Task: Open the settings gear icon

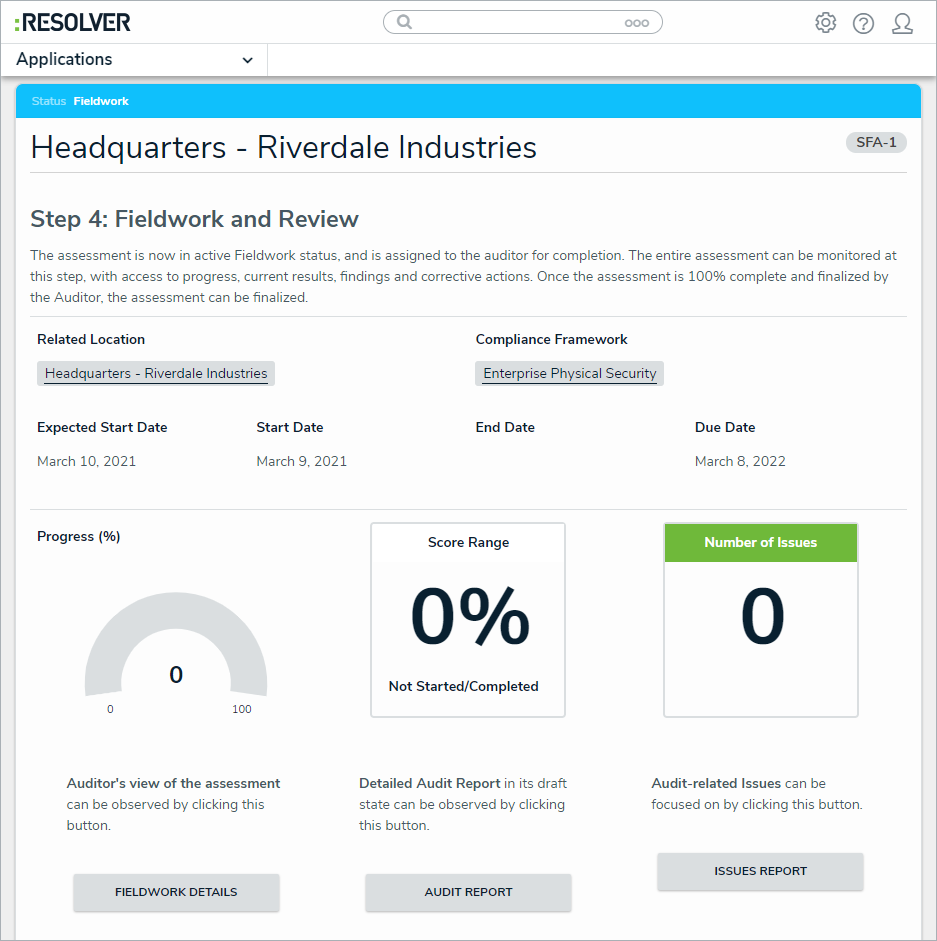Action: 825,23
